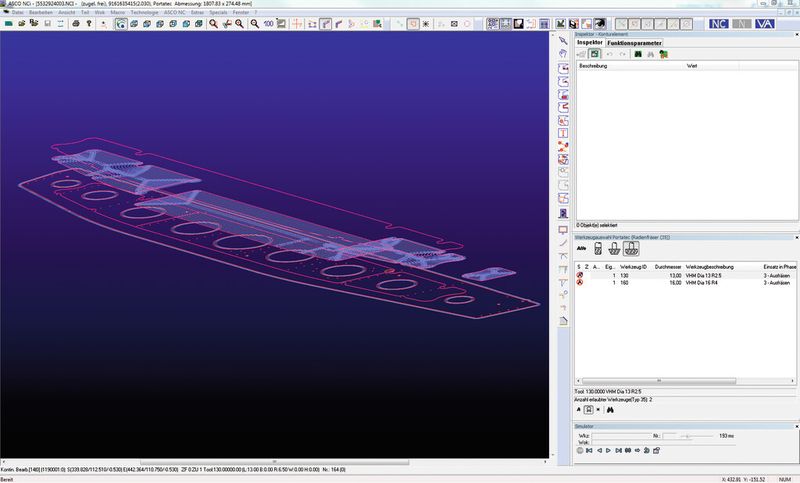The width and height of the screenshot is (800, 483).
Task: Select the hand pan tool in the side toolbar
Action: tap(564, 54)
